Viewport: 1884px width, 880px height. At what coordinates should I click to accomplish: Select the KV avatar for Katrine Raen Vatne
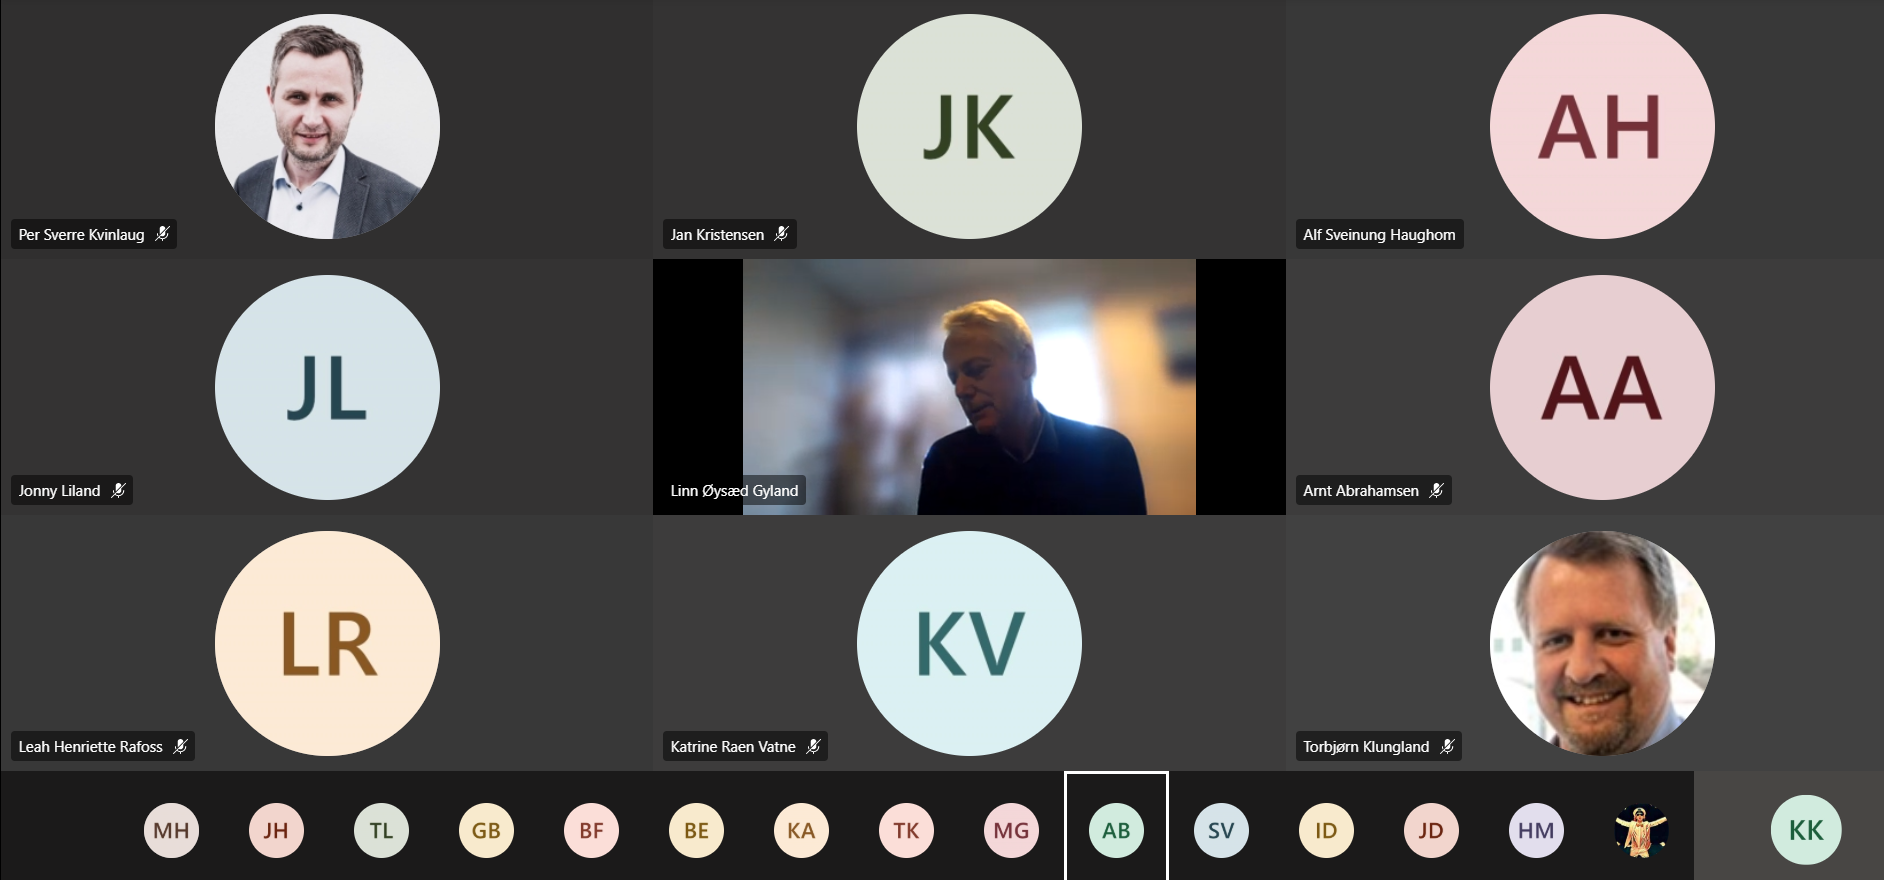pyautogui.click(x=969, y=643)
